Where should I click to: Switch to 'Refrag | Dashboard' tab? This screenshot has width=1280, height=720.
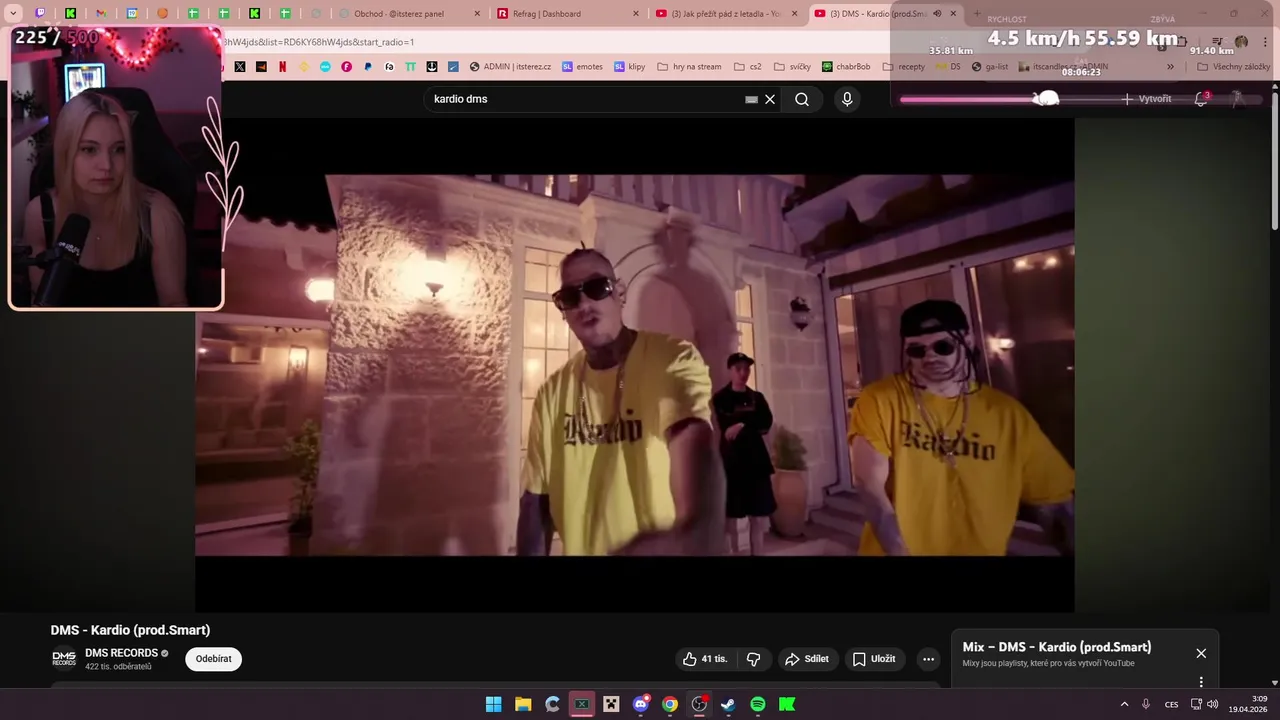coord(569,14)
